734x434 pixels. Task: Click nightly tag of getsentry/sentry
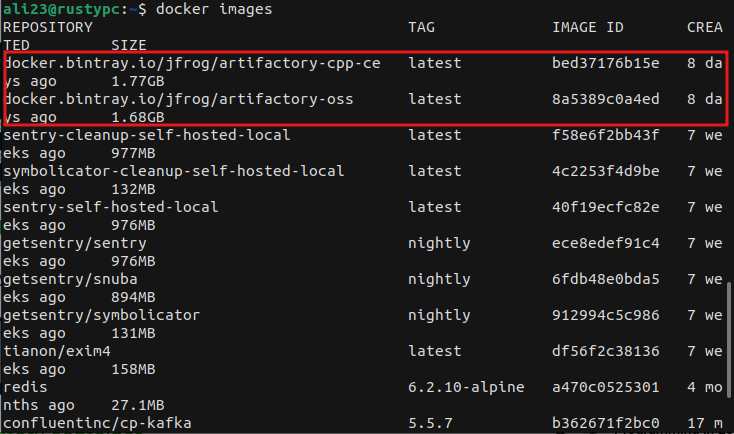(439, 243)
